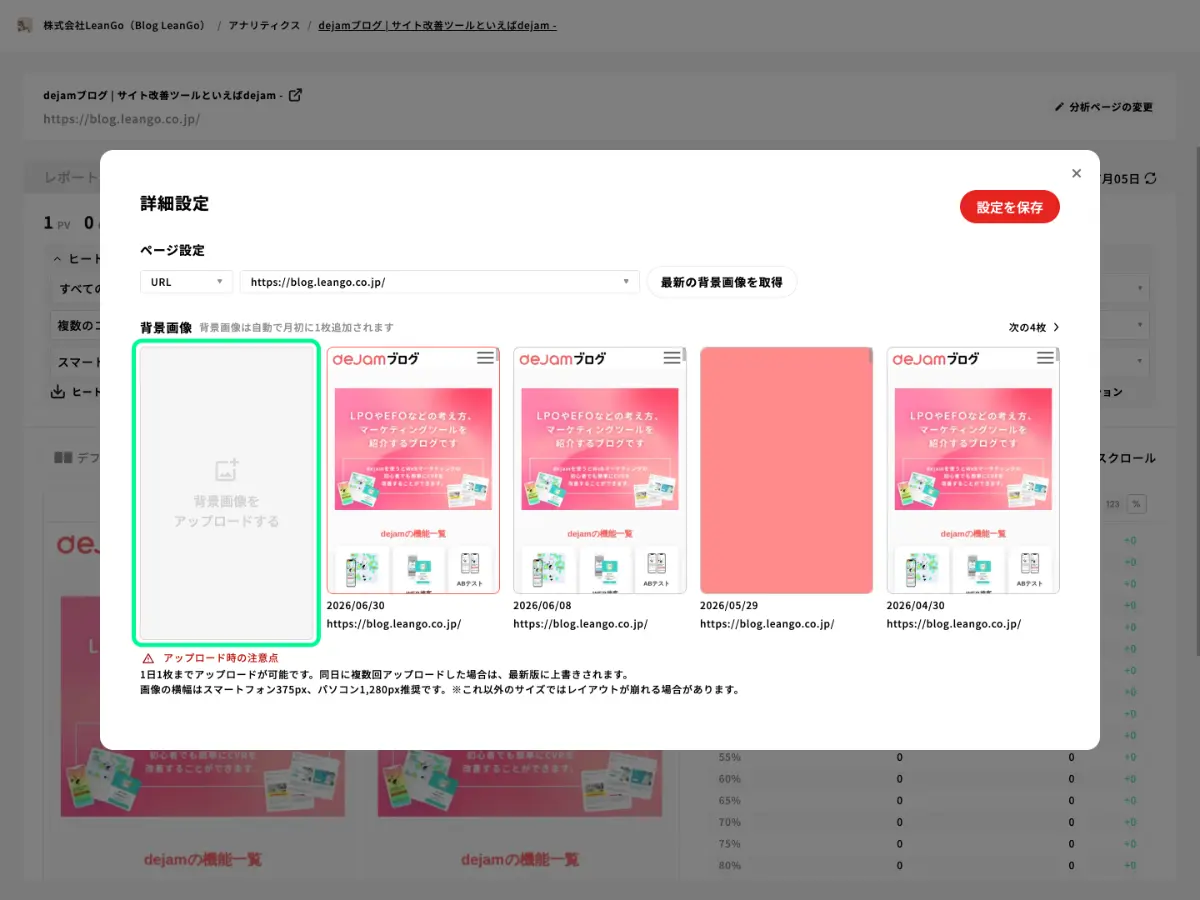Click the dejamブログ breadcrumb link

437,25
